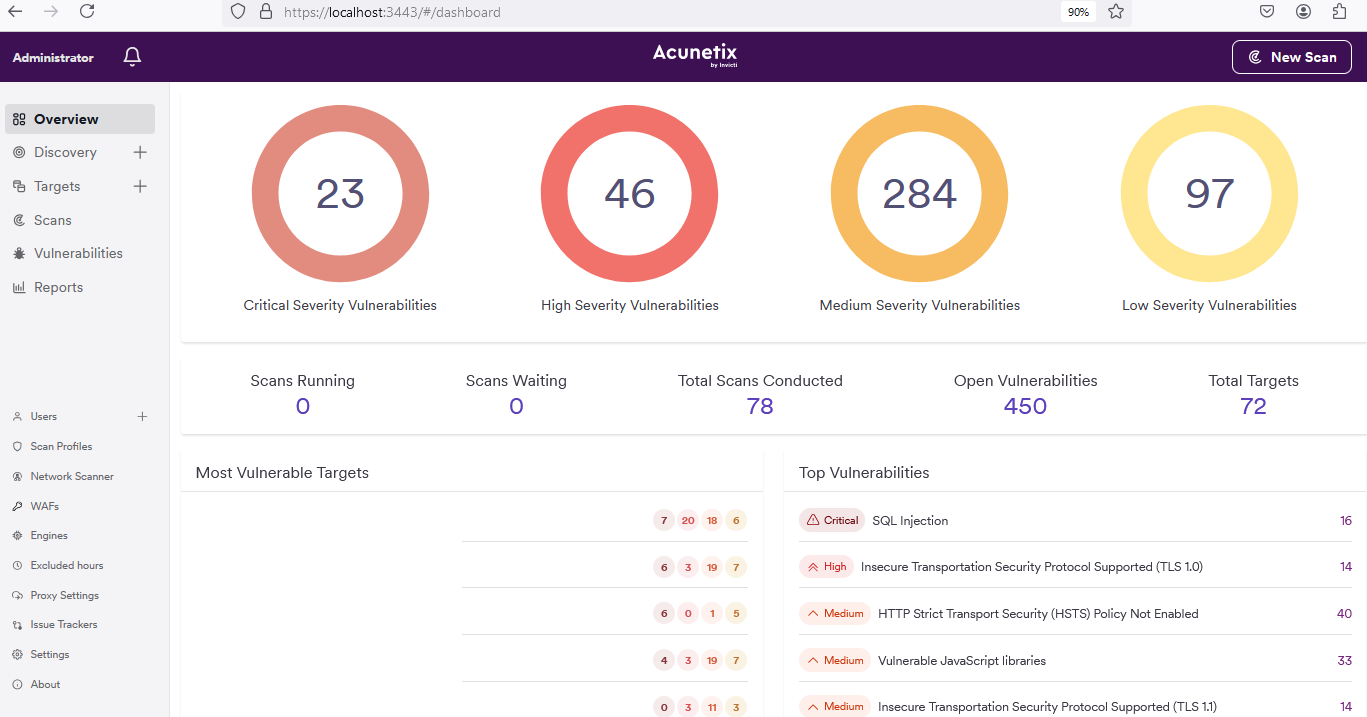Bookmark this page with star icon
The image size is (1367, 717).
pyautogui.click(x=1116, y=12)
